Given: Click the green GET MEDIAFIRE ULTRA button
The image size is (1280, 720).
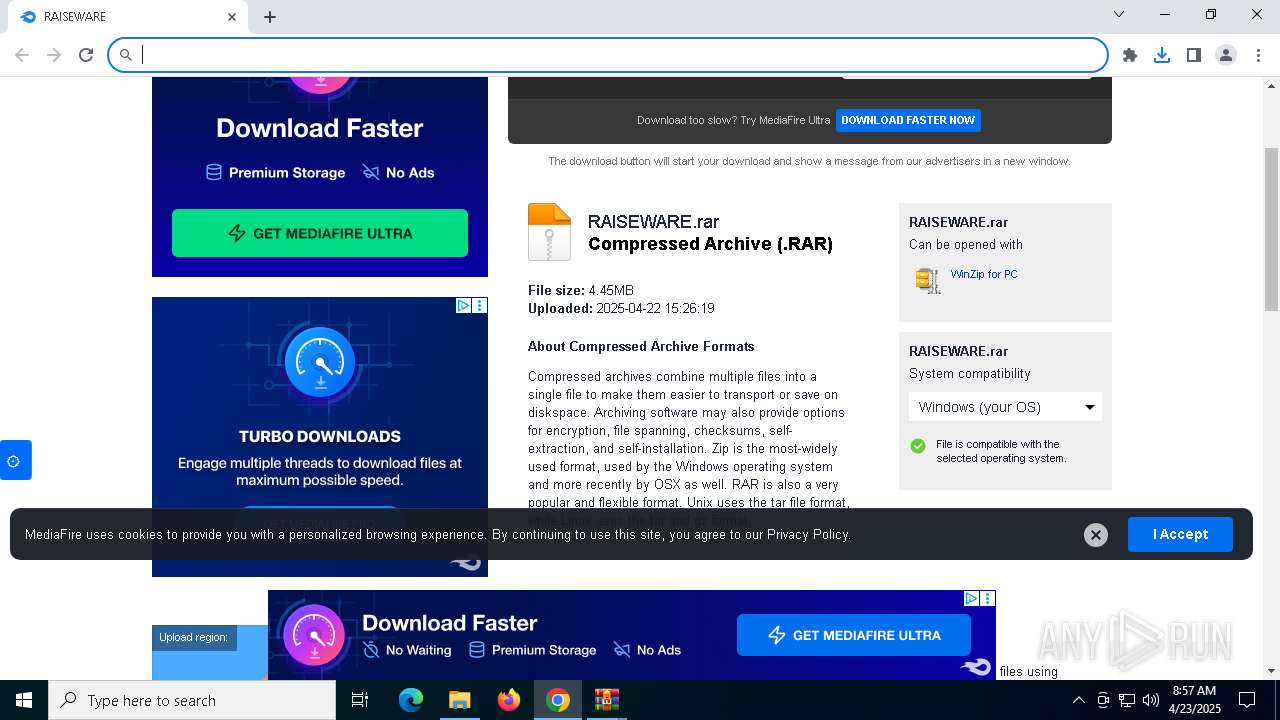Looking at the screenshot, I should coord(320,233).
